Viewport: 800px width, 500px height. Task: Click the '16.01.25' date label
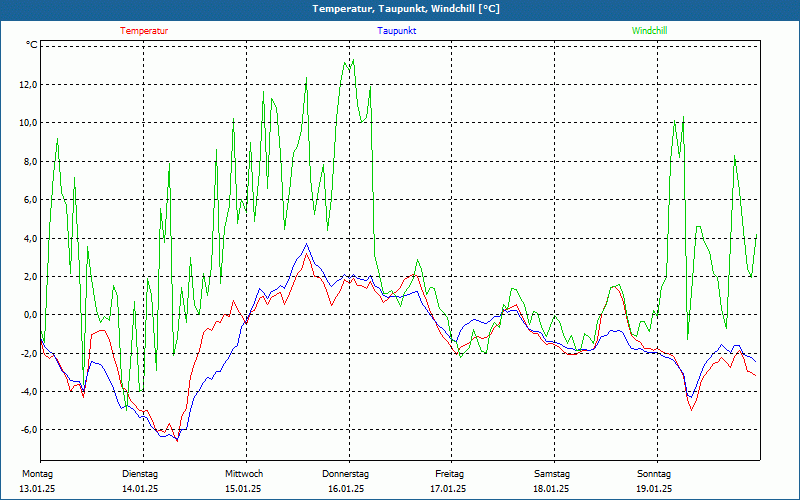pos(346,489)
